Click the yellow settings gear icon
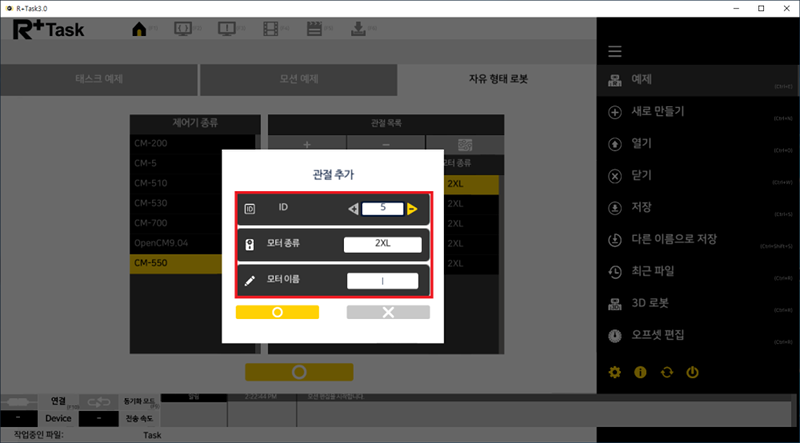 click(x=615, y=372)
